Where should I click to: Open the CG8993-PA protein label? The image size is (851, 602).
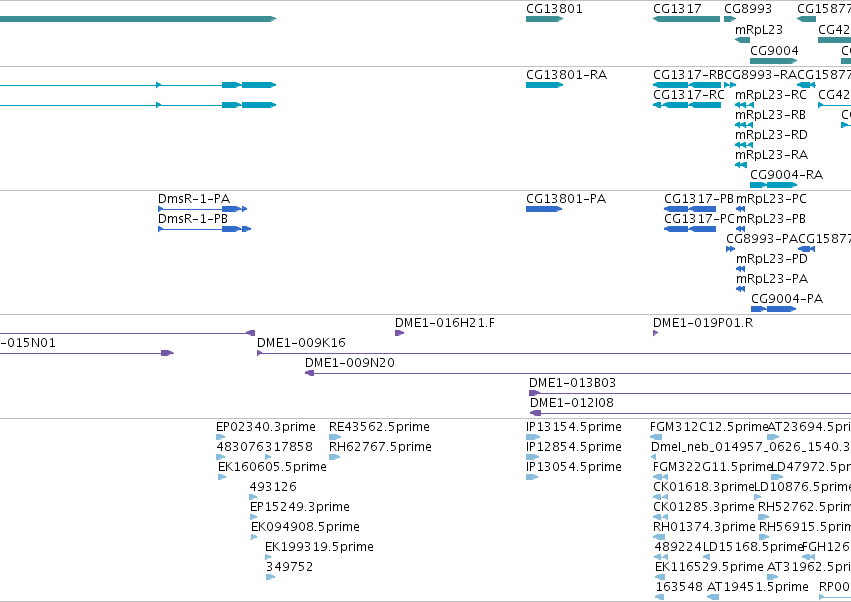click(762, 239)
